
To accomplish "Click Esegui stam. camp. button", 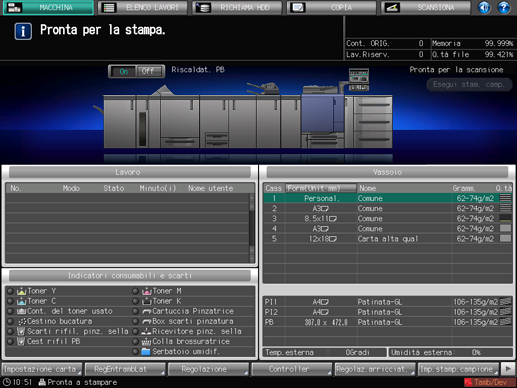I will click(x=469, y=85).
